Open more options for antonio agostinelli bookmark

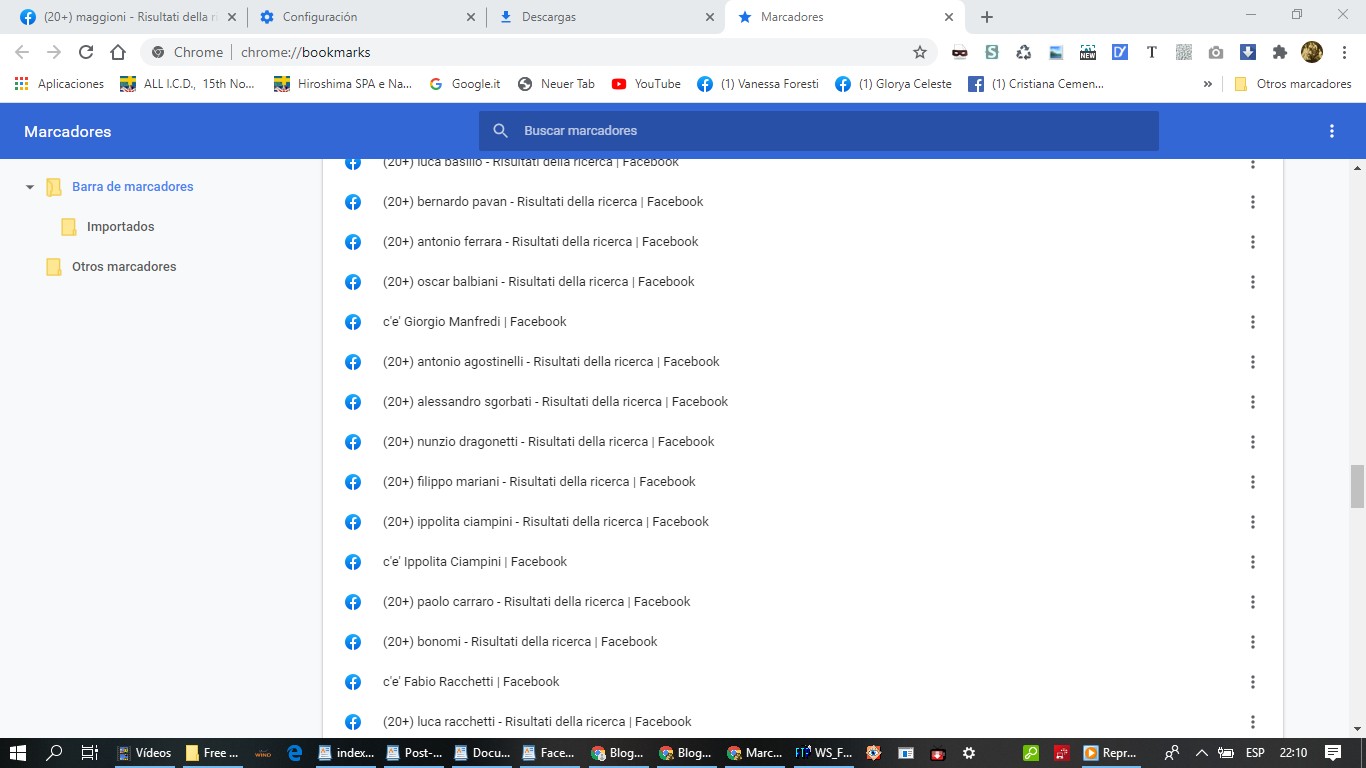[x=1252, y=362]
